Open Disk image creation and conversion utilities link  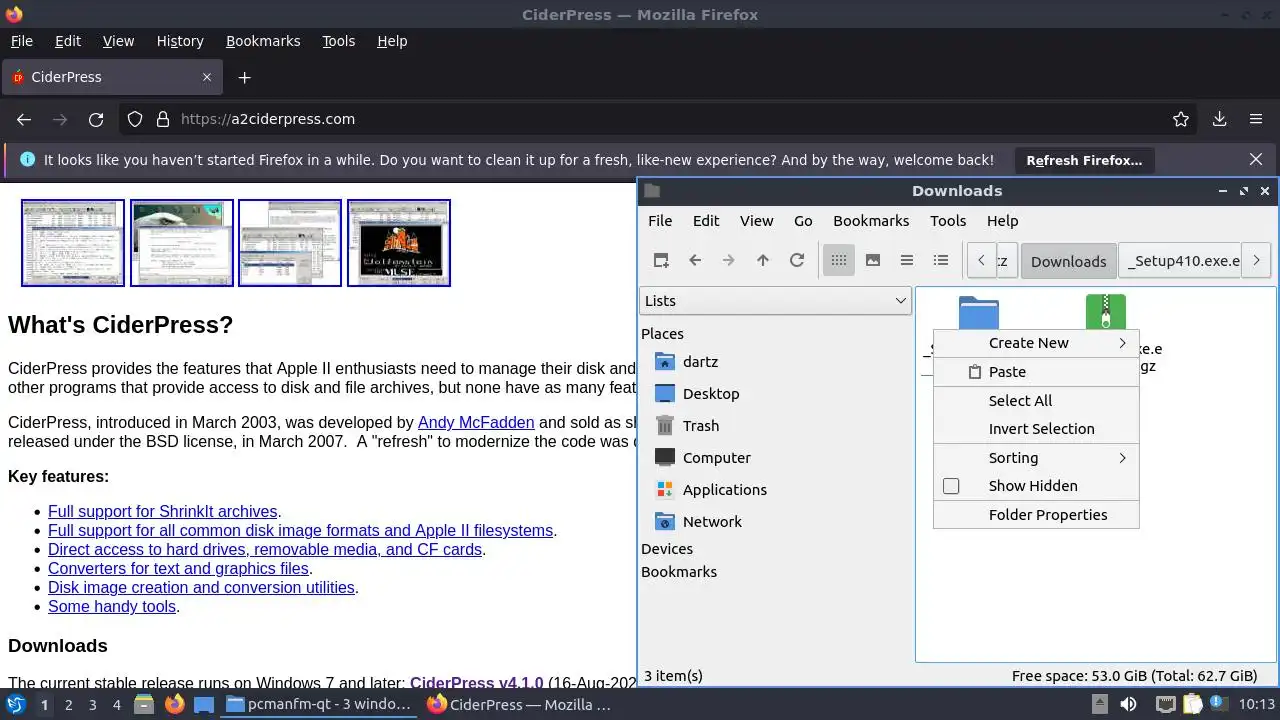(201, 588)
